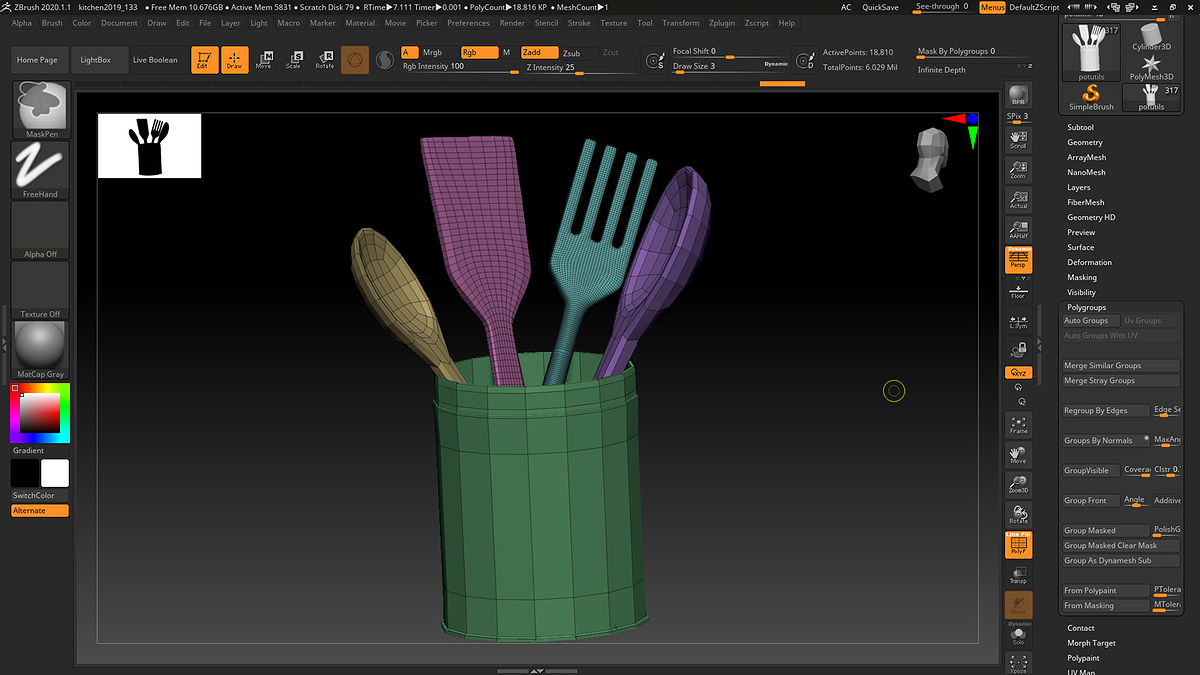Image resolution: width=1200 pixels, height=675 pixels.
Task: Click the Regroup By Edges button
Action: [1105, 410]
